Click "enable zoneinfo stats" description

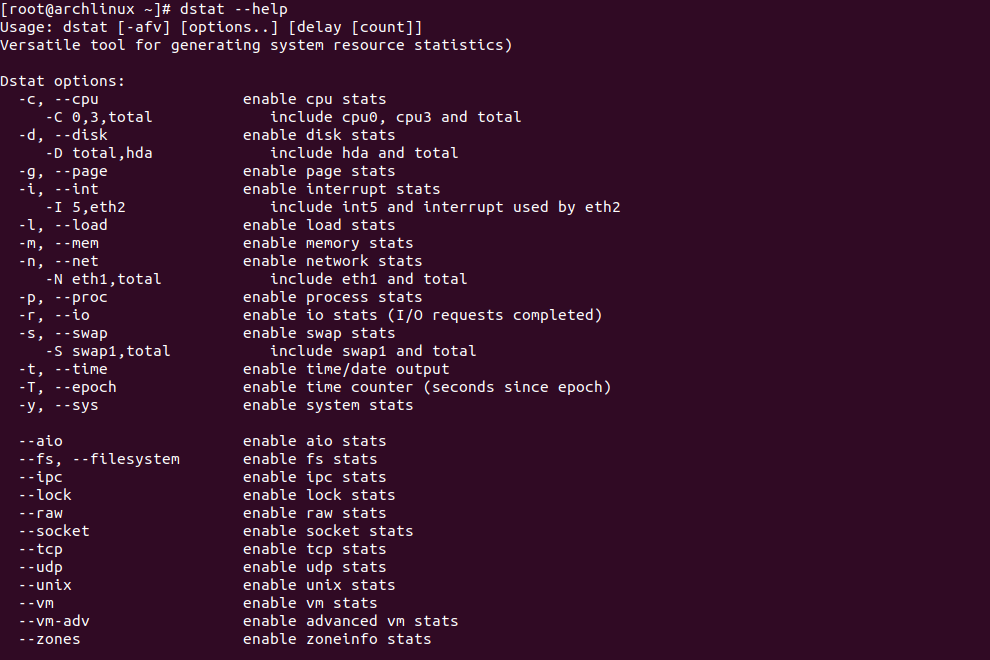click(337, 639)
